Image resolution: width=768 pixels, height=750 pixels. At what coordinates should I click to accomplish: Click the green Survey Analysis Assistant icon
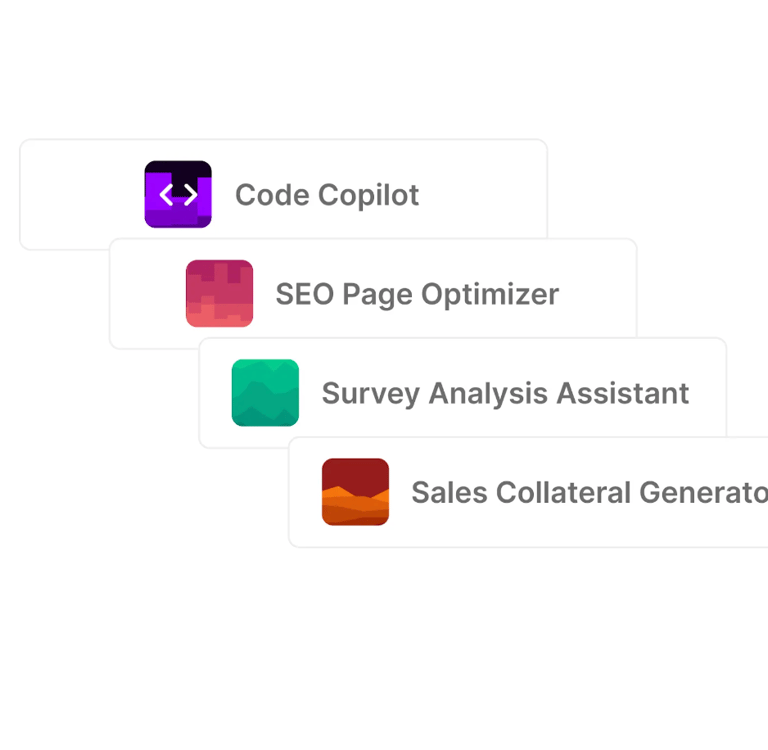click(x=265, y=393)
